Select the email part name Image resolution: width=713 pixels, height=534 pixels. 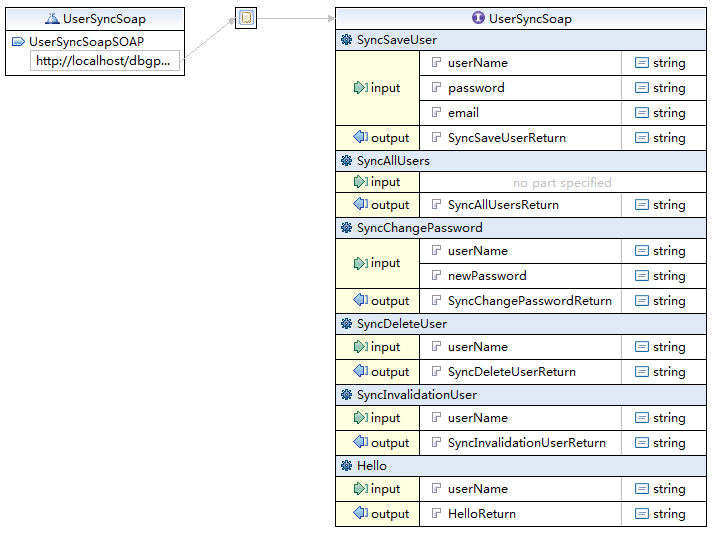[463, 113]
